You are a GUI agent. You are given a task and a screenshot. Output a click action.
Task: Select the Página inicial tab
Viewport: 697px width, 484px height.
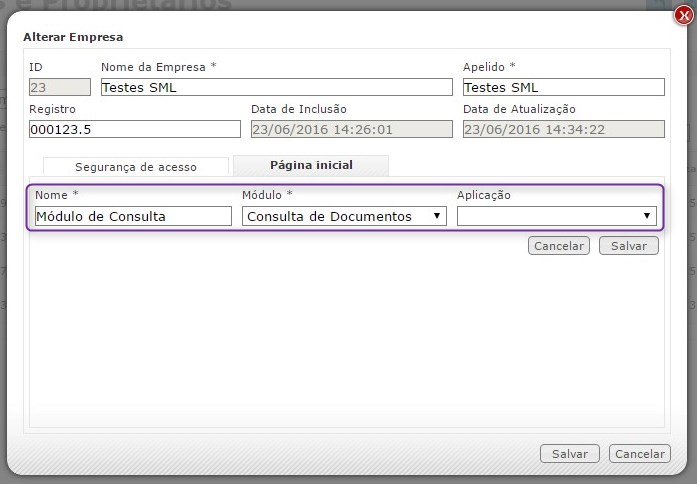(310, 165)
